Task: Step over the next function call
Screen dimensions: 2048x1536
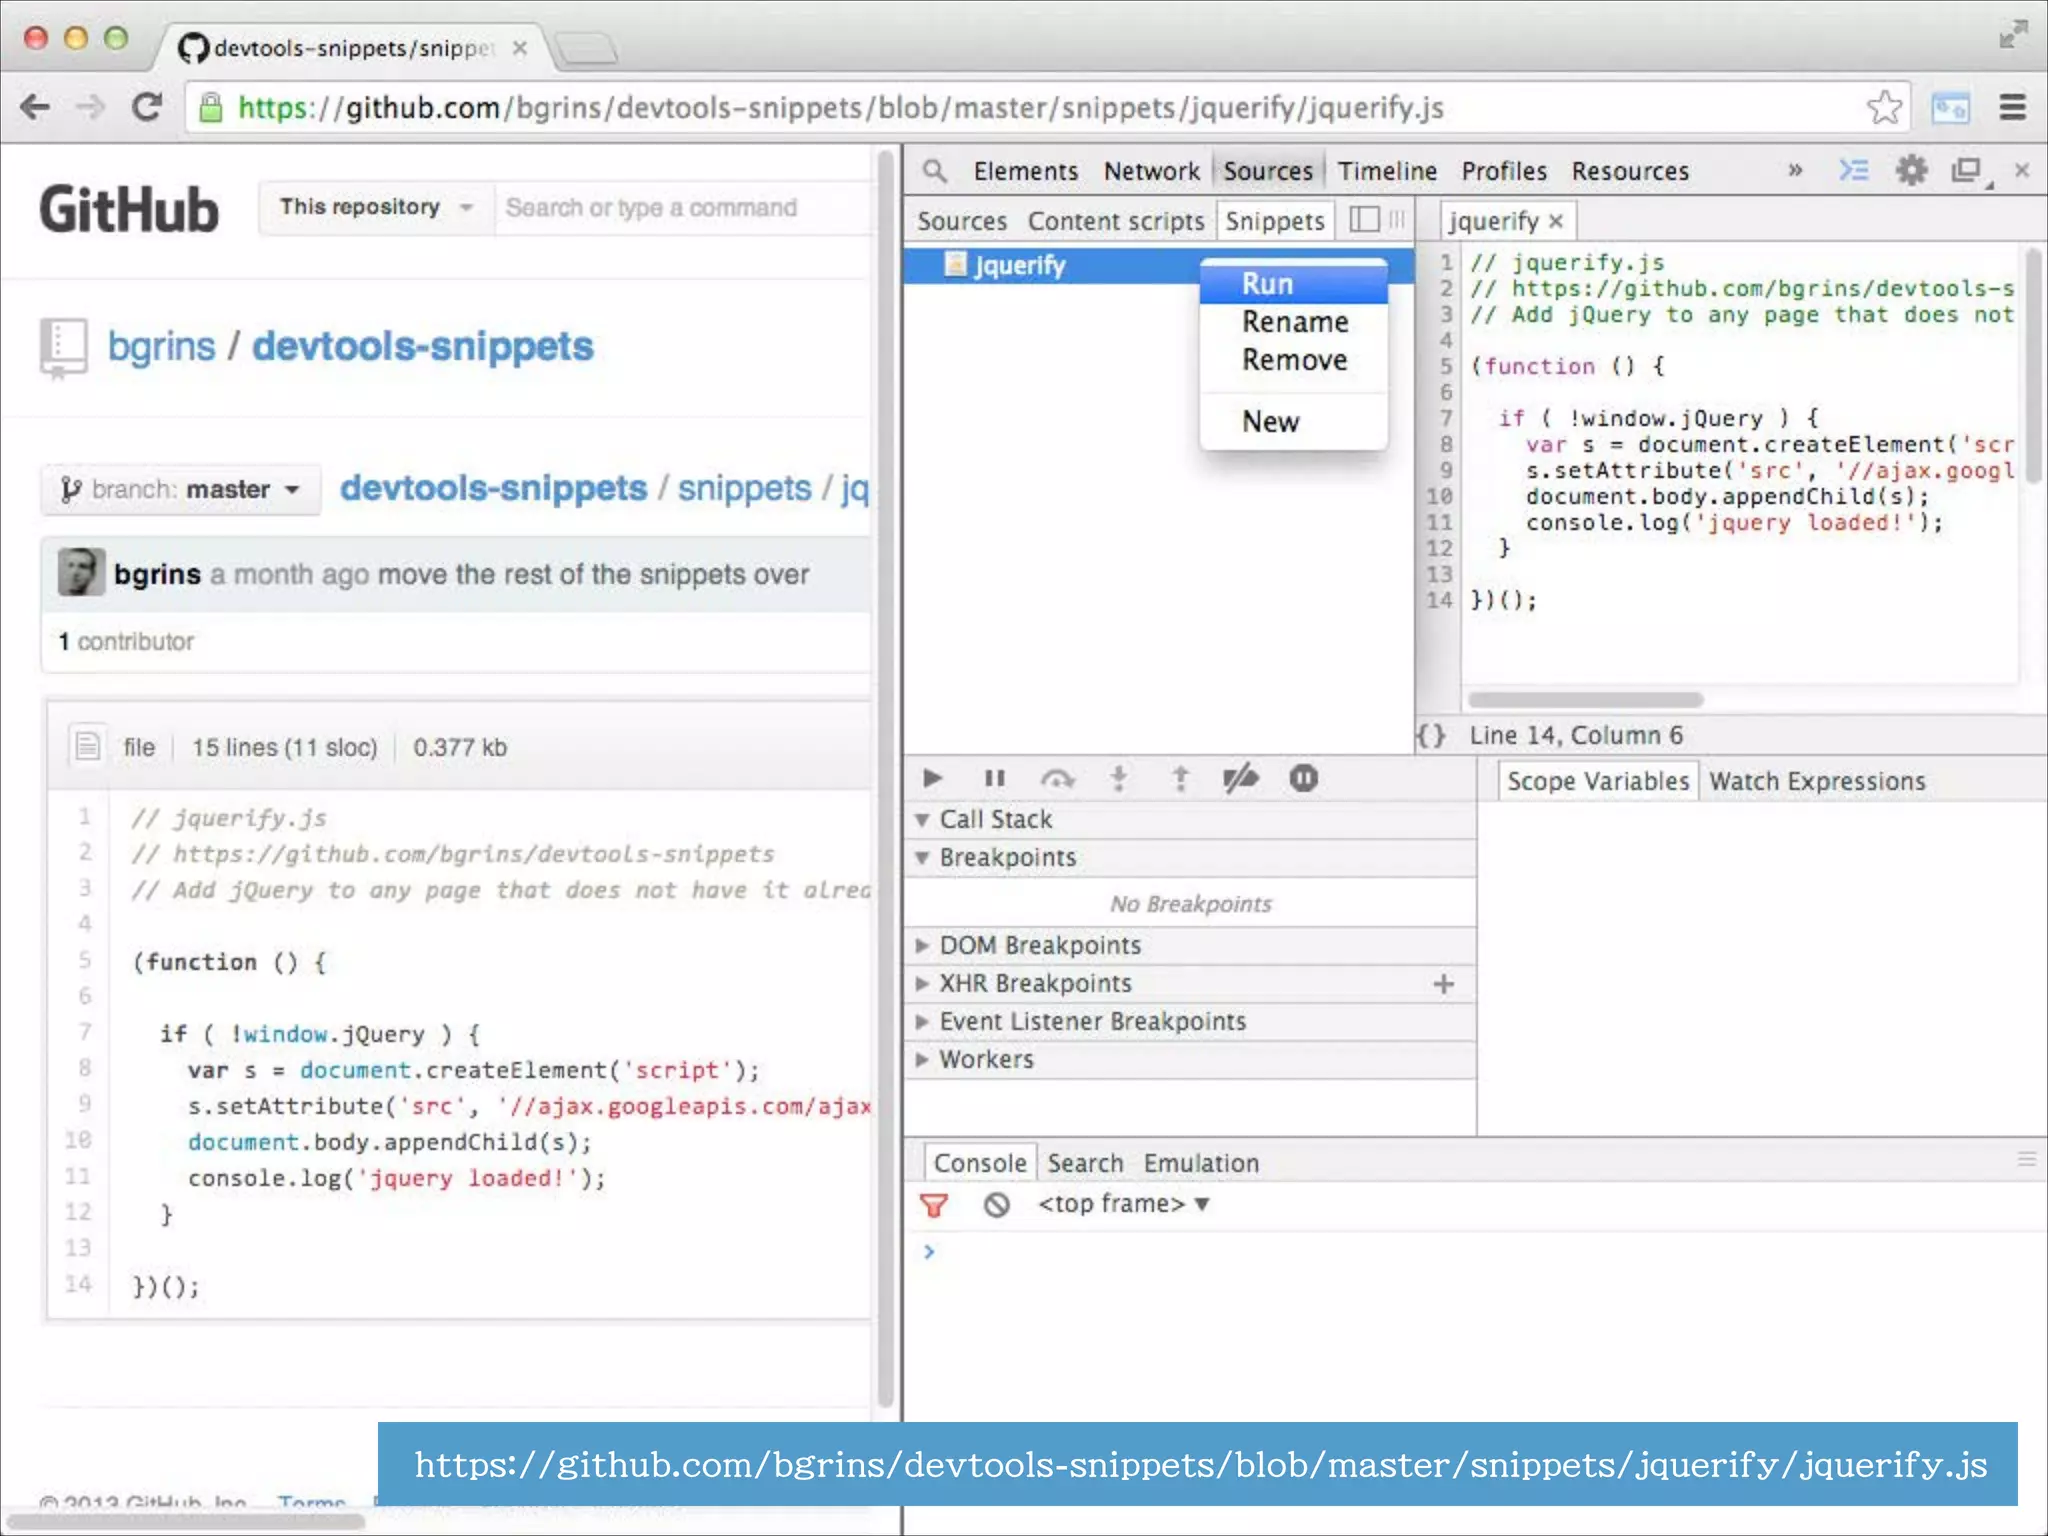Action: [x=1057, y=778]
